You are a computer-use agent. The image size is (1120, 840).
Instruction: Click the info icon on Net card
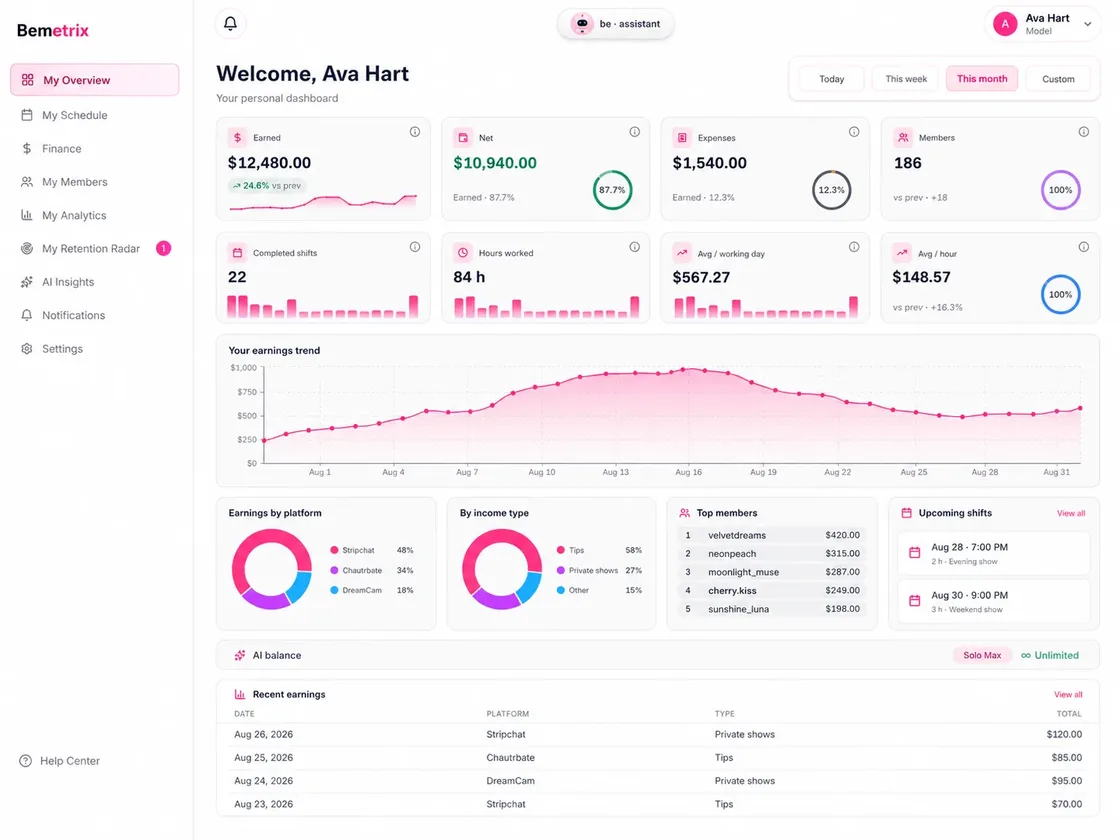pos(634,131)
